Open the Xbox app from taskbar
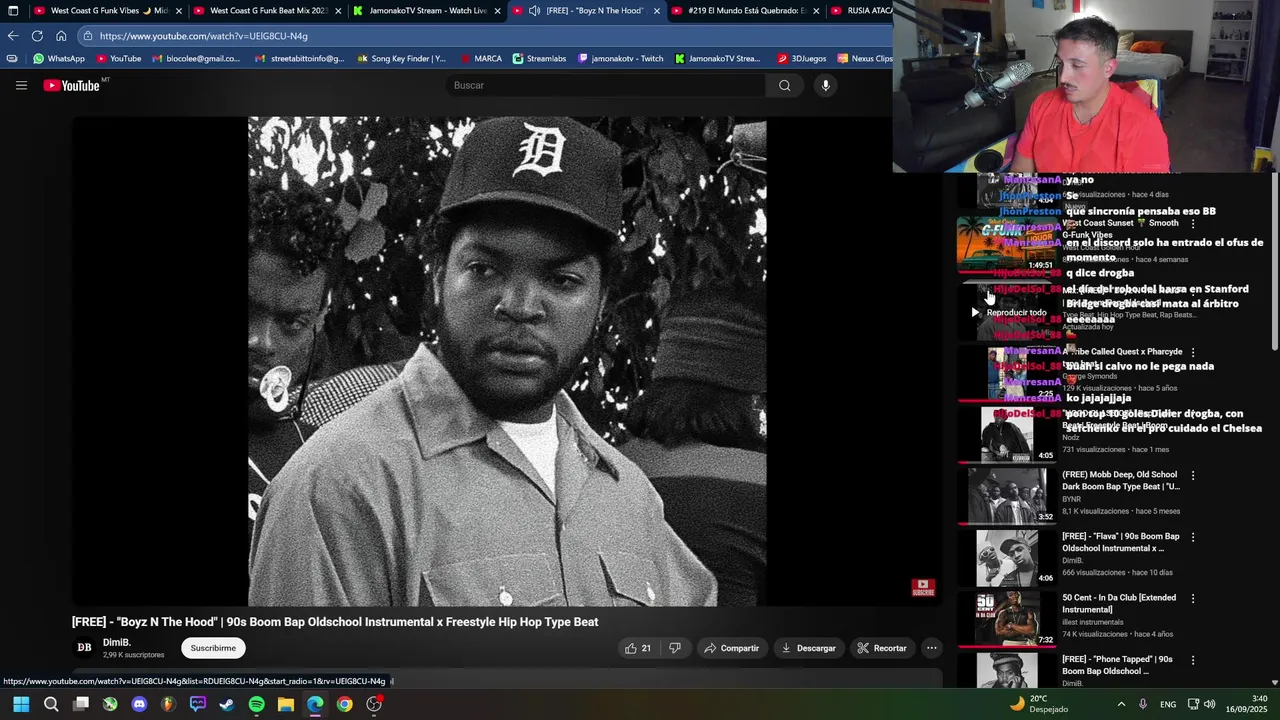The width and height of the screenshot is (1280, 720). coord(110,704)
